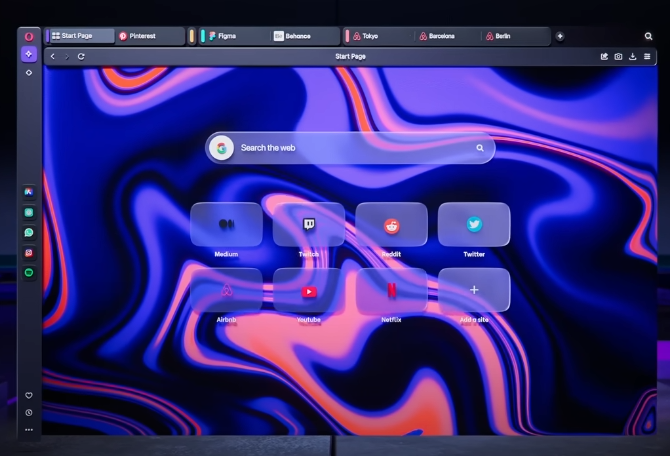Take a snapshot with camera icon
The image size is (670, 456).
point(618,56)
